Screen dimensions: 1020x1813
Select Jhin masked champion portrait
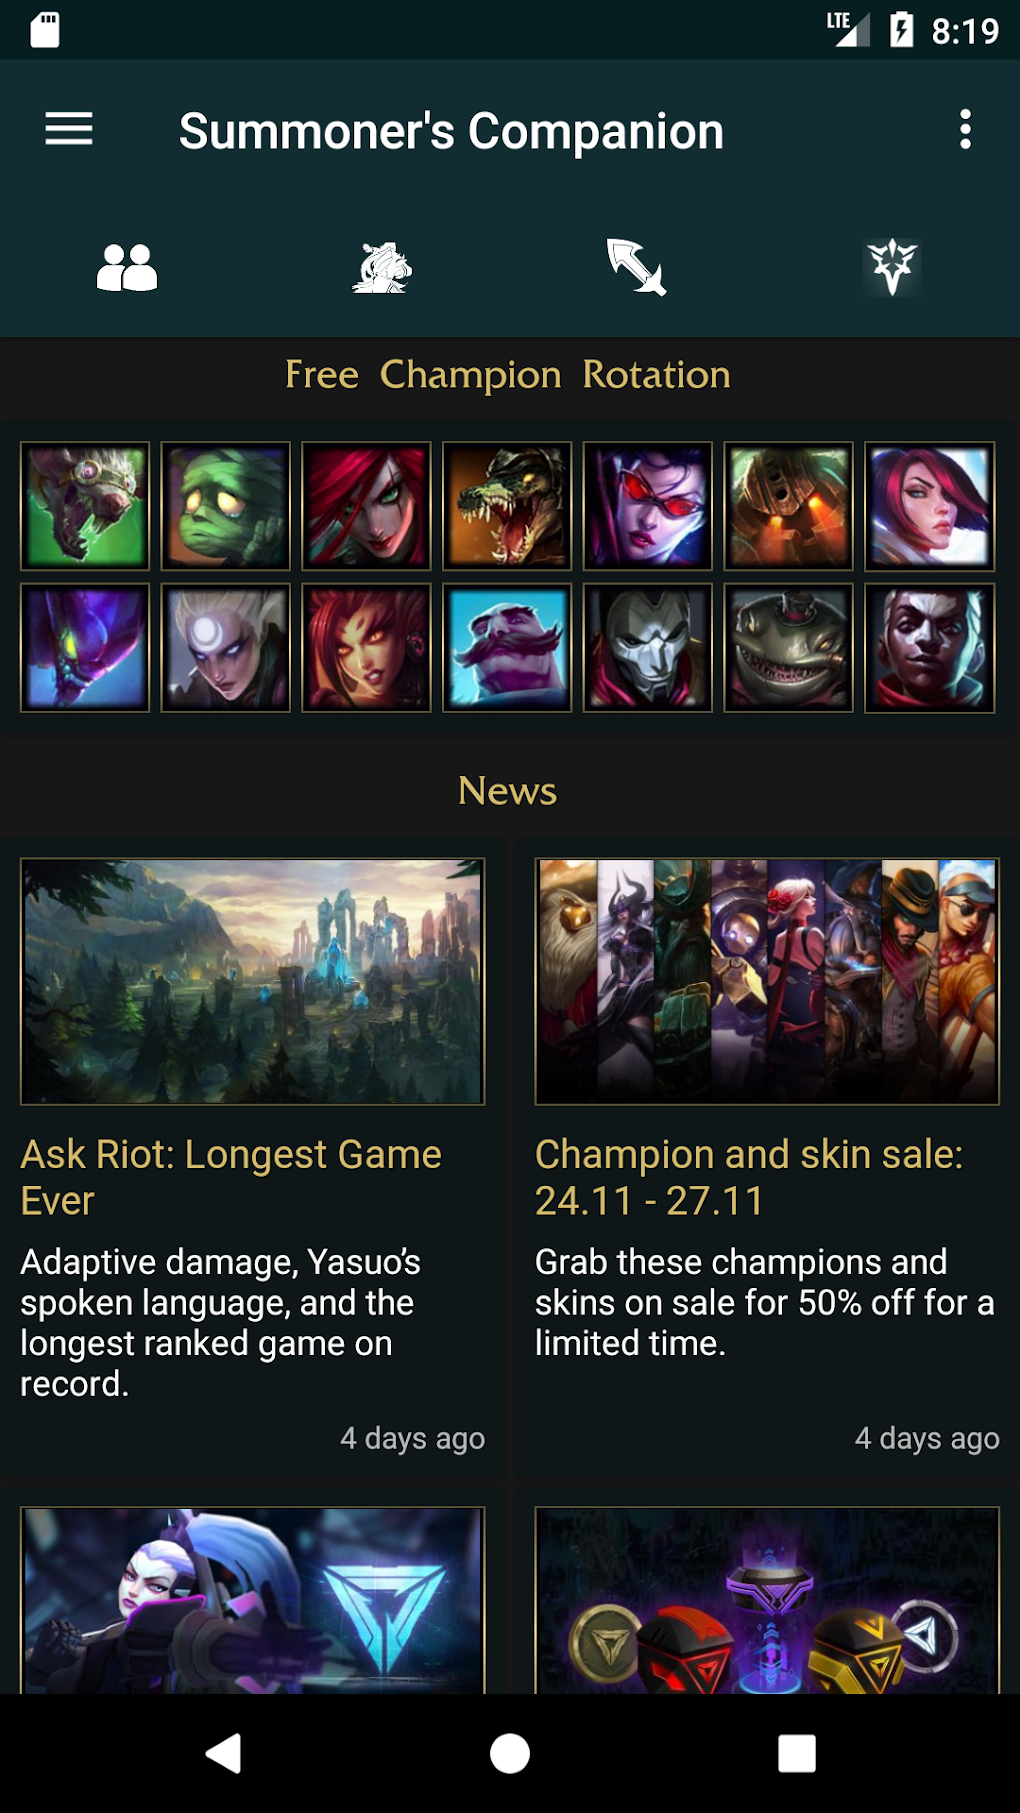[x=648, y=648]
